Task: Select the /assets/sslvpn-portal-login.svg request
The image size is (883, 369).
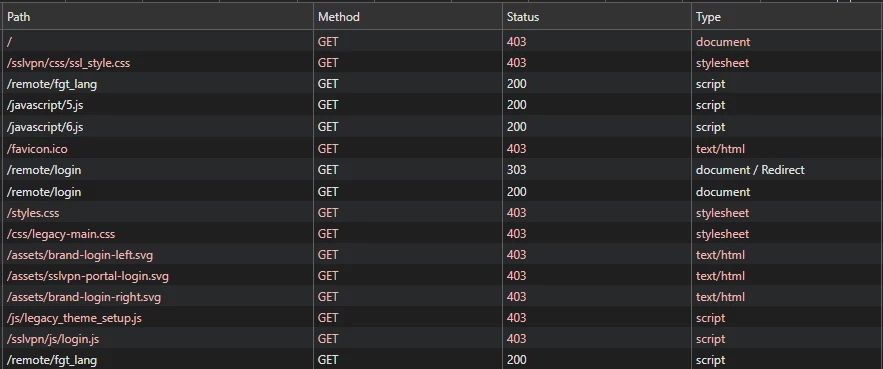Action: pos(442,276)
